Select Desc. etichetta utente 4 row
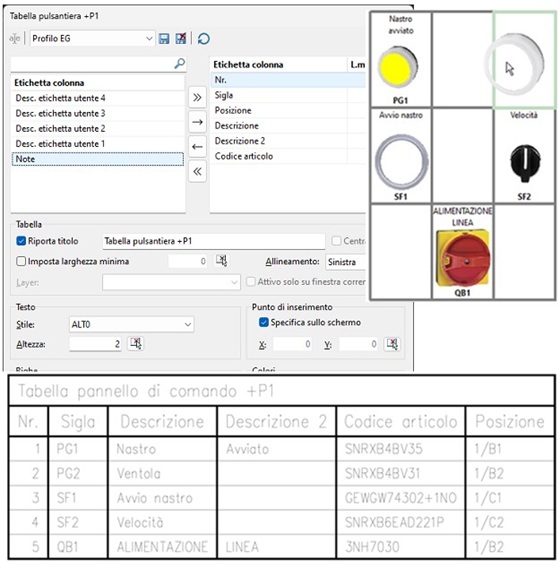 pos(98,98)
